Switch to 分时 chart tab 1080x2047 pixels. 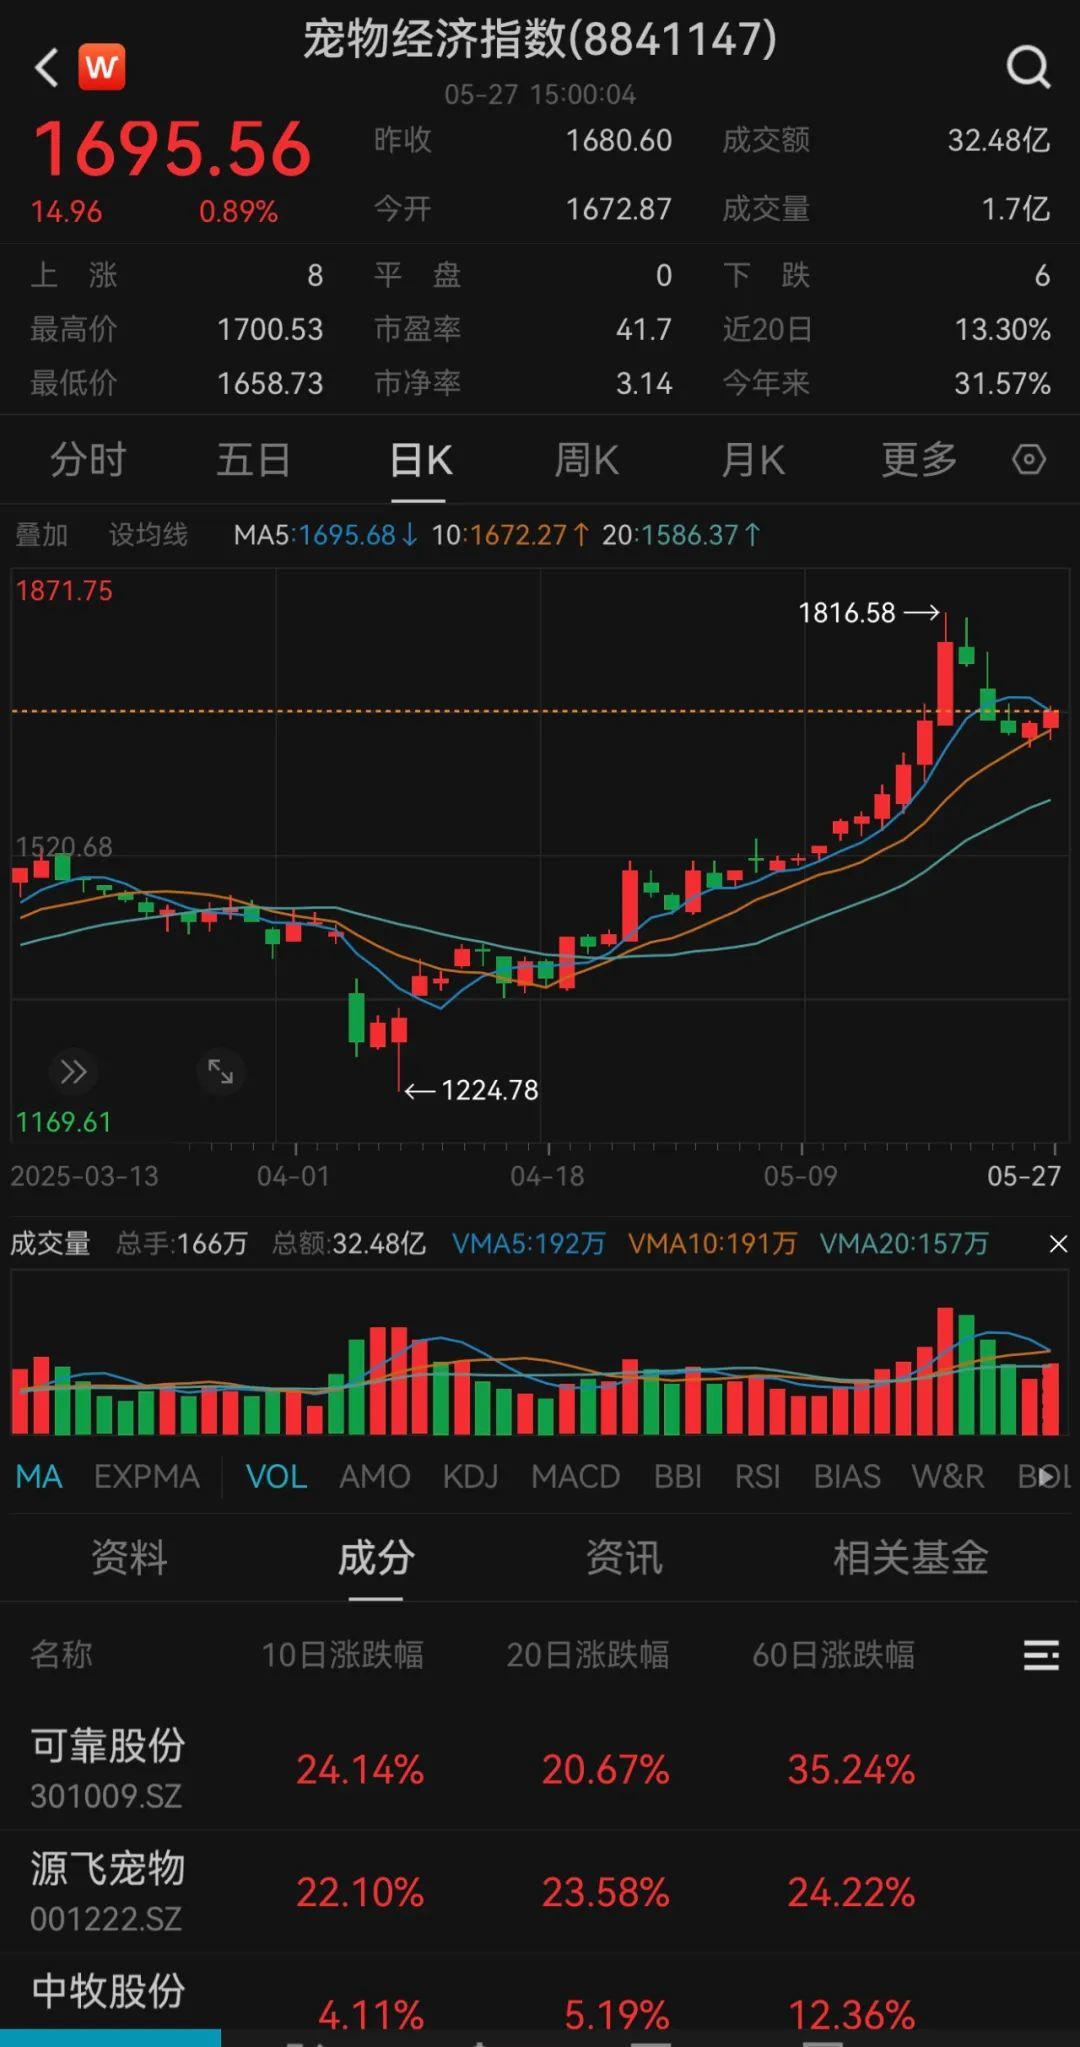pos(88,461)
